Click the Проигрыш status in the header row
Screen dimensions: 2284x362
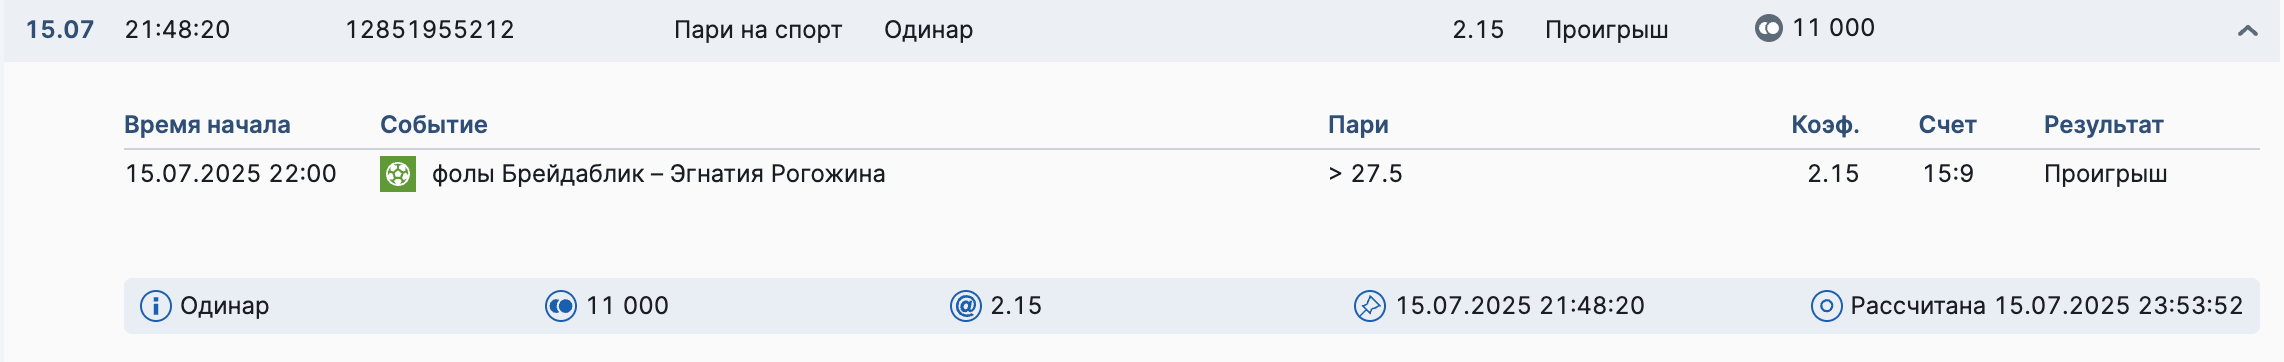pyautogui.click(x=1606, y=30)
